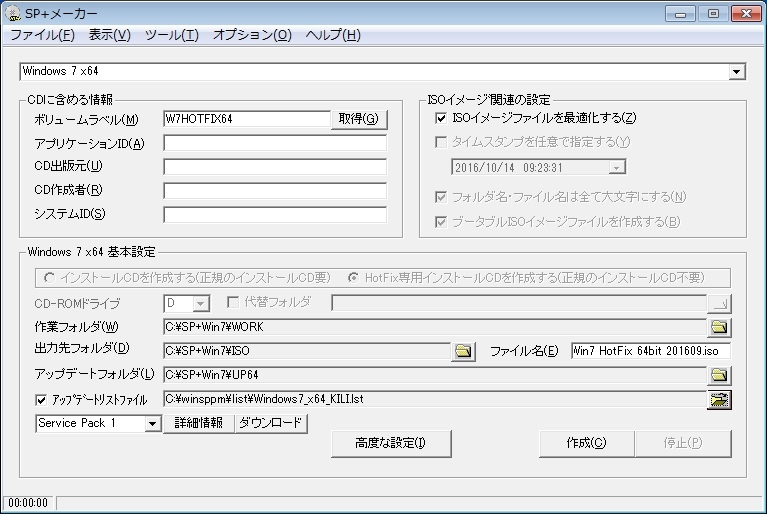Click the ファイル名(E) label
Viewport: 767px width, 514px height.
click(x=524, y=351)
